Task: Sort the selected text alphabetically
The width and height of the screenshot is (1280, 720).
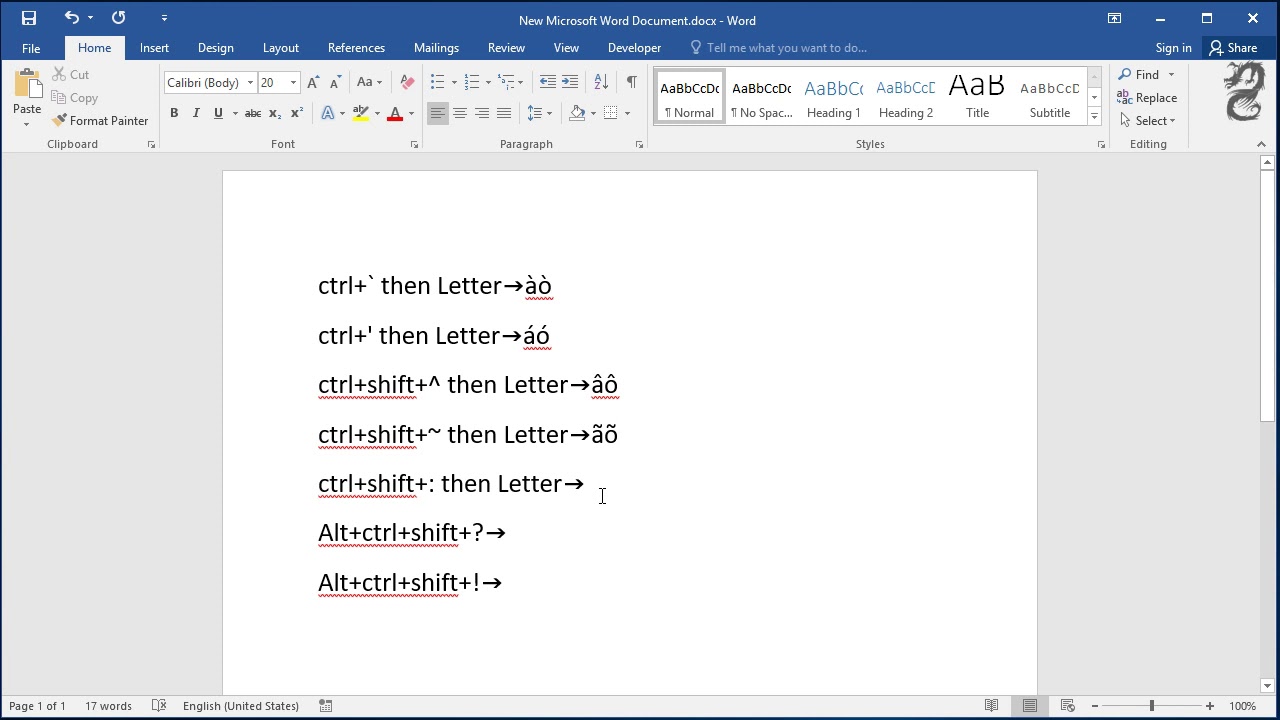Action: click(x=601, y=83)
